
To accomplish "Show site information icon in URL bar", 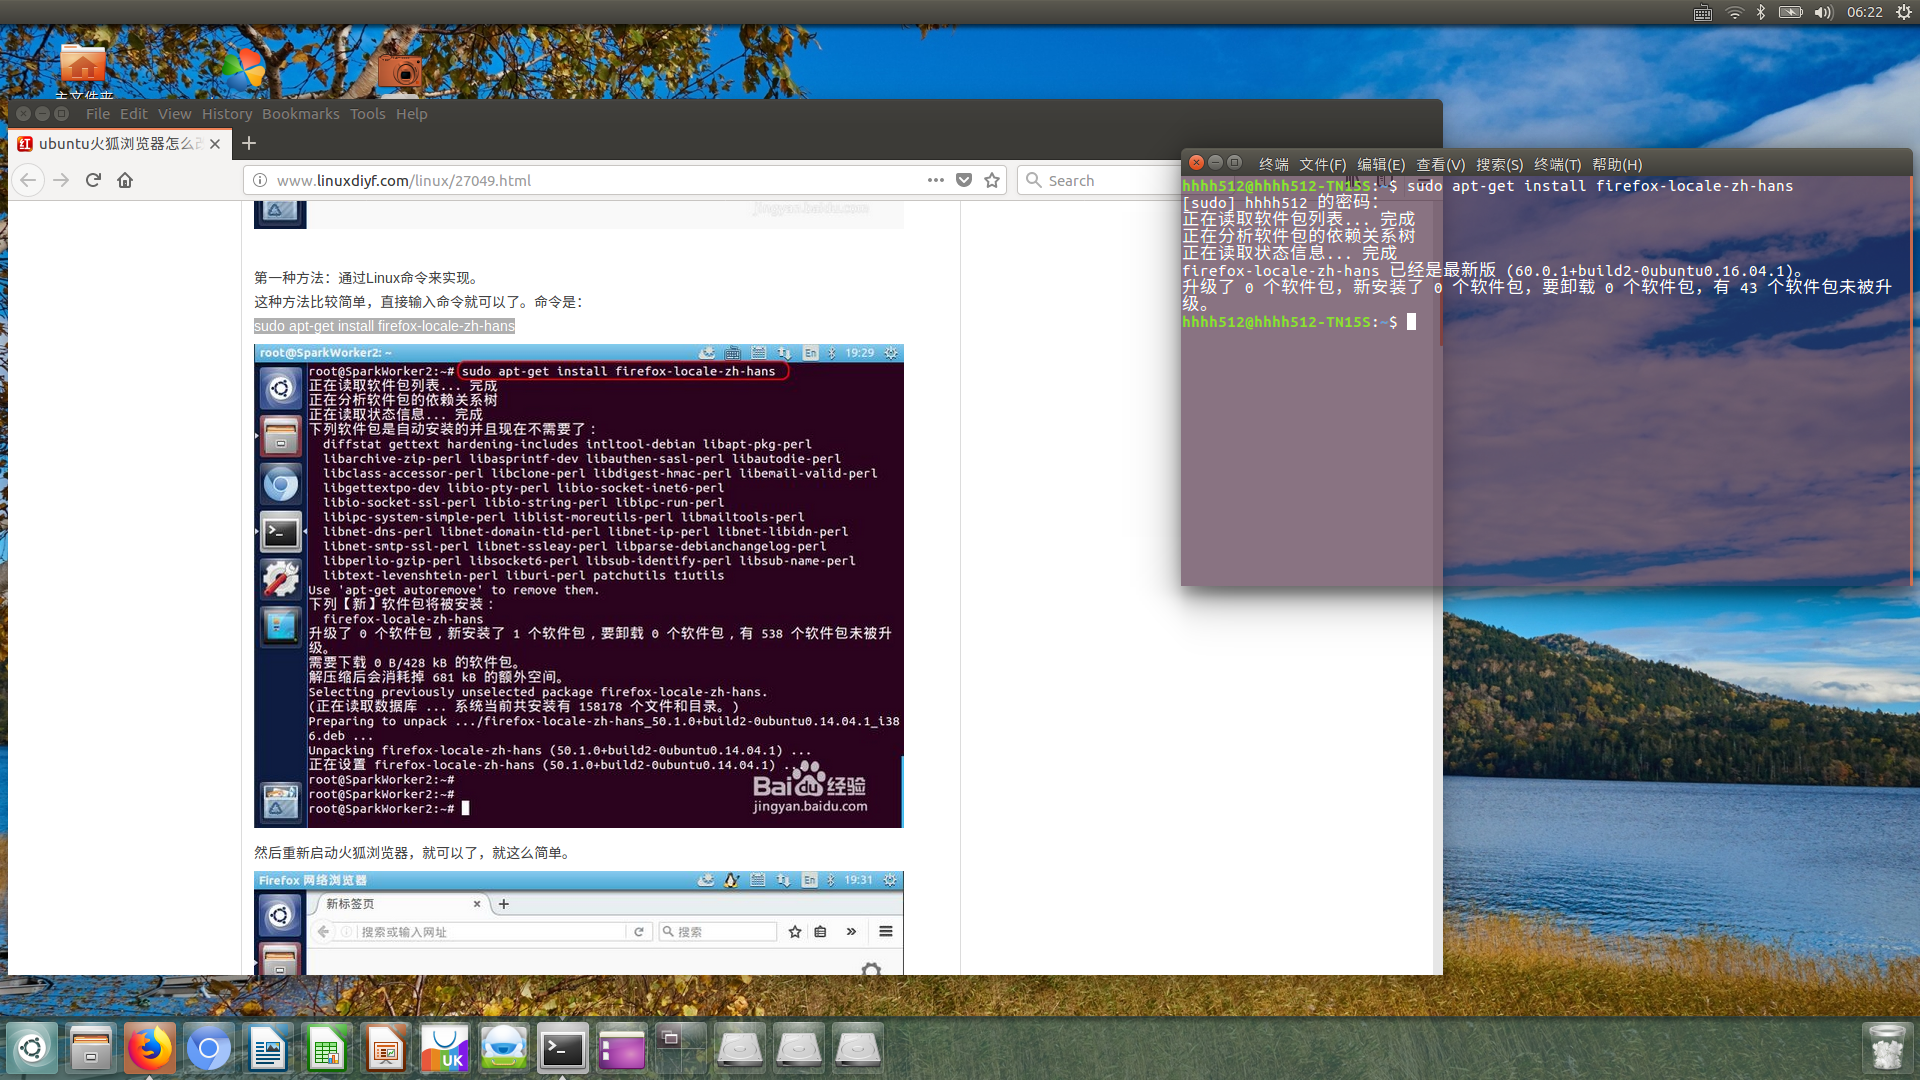I will click(x=260, y=180).
